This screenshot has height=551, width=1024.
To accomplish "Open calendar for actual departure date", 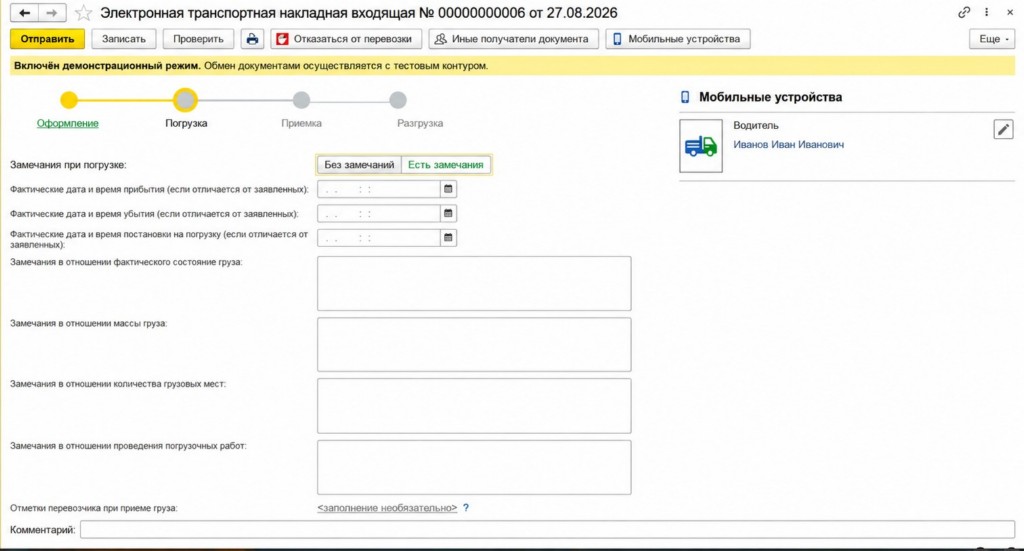I will (x=448, y=213).
